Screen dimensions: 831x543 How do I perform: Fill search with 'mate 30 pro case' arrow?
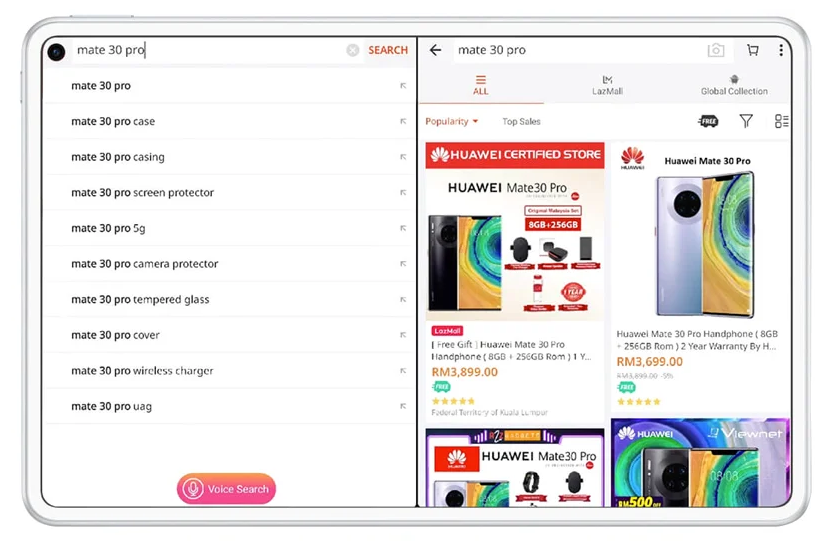(x=403, y=121)
